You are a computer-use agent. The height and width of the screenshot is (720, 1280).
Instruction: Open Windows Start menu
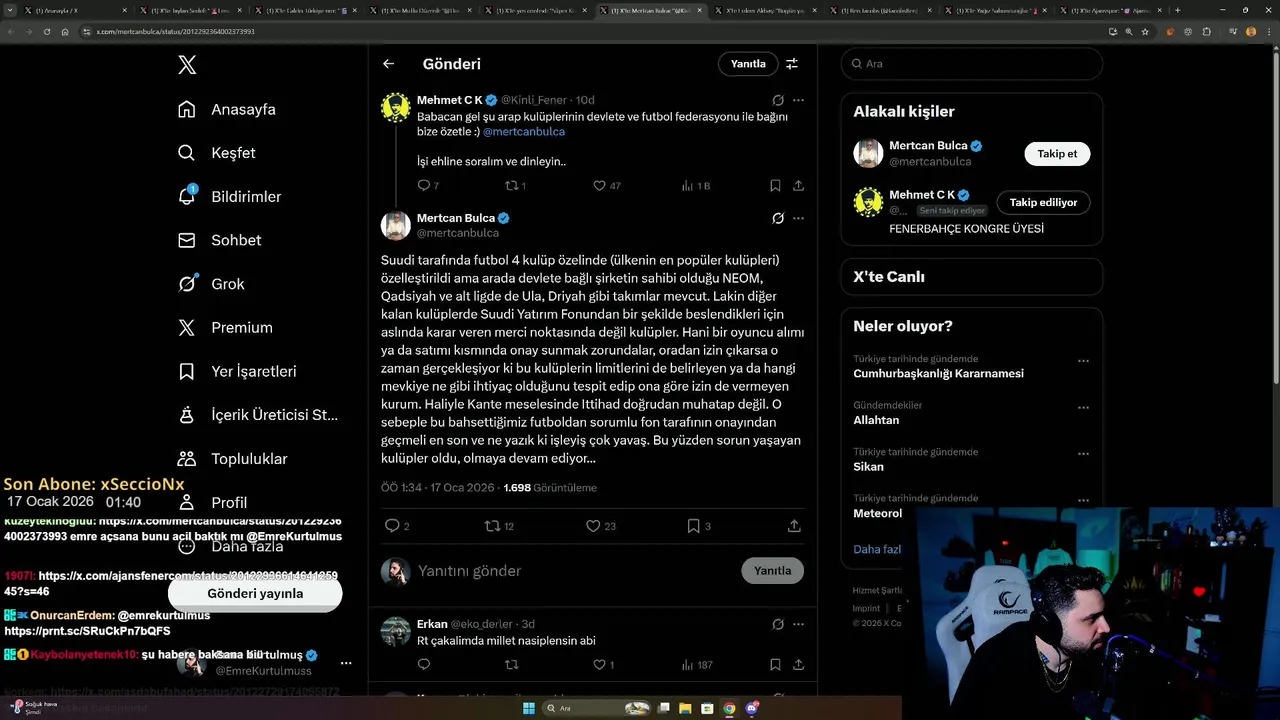coord(529,708)
